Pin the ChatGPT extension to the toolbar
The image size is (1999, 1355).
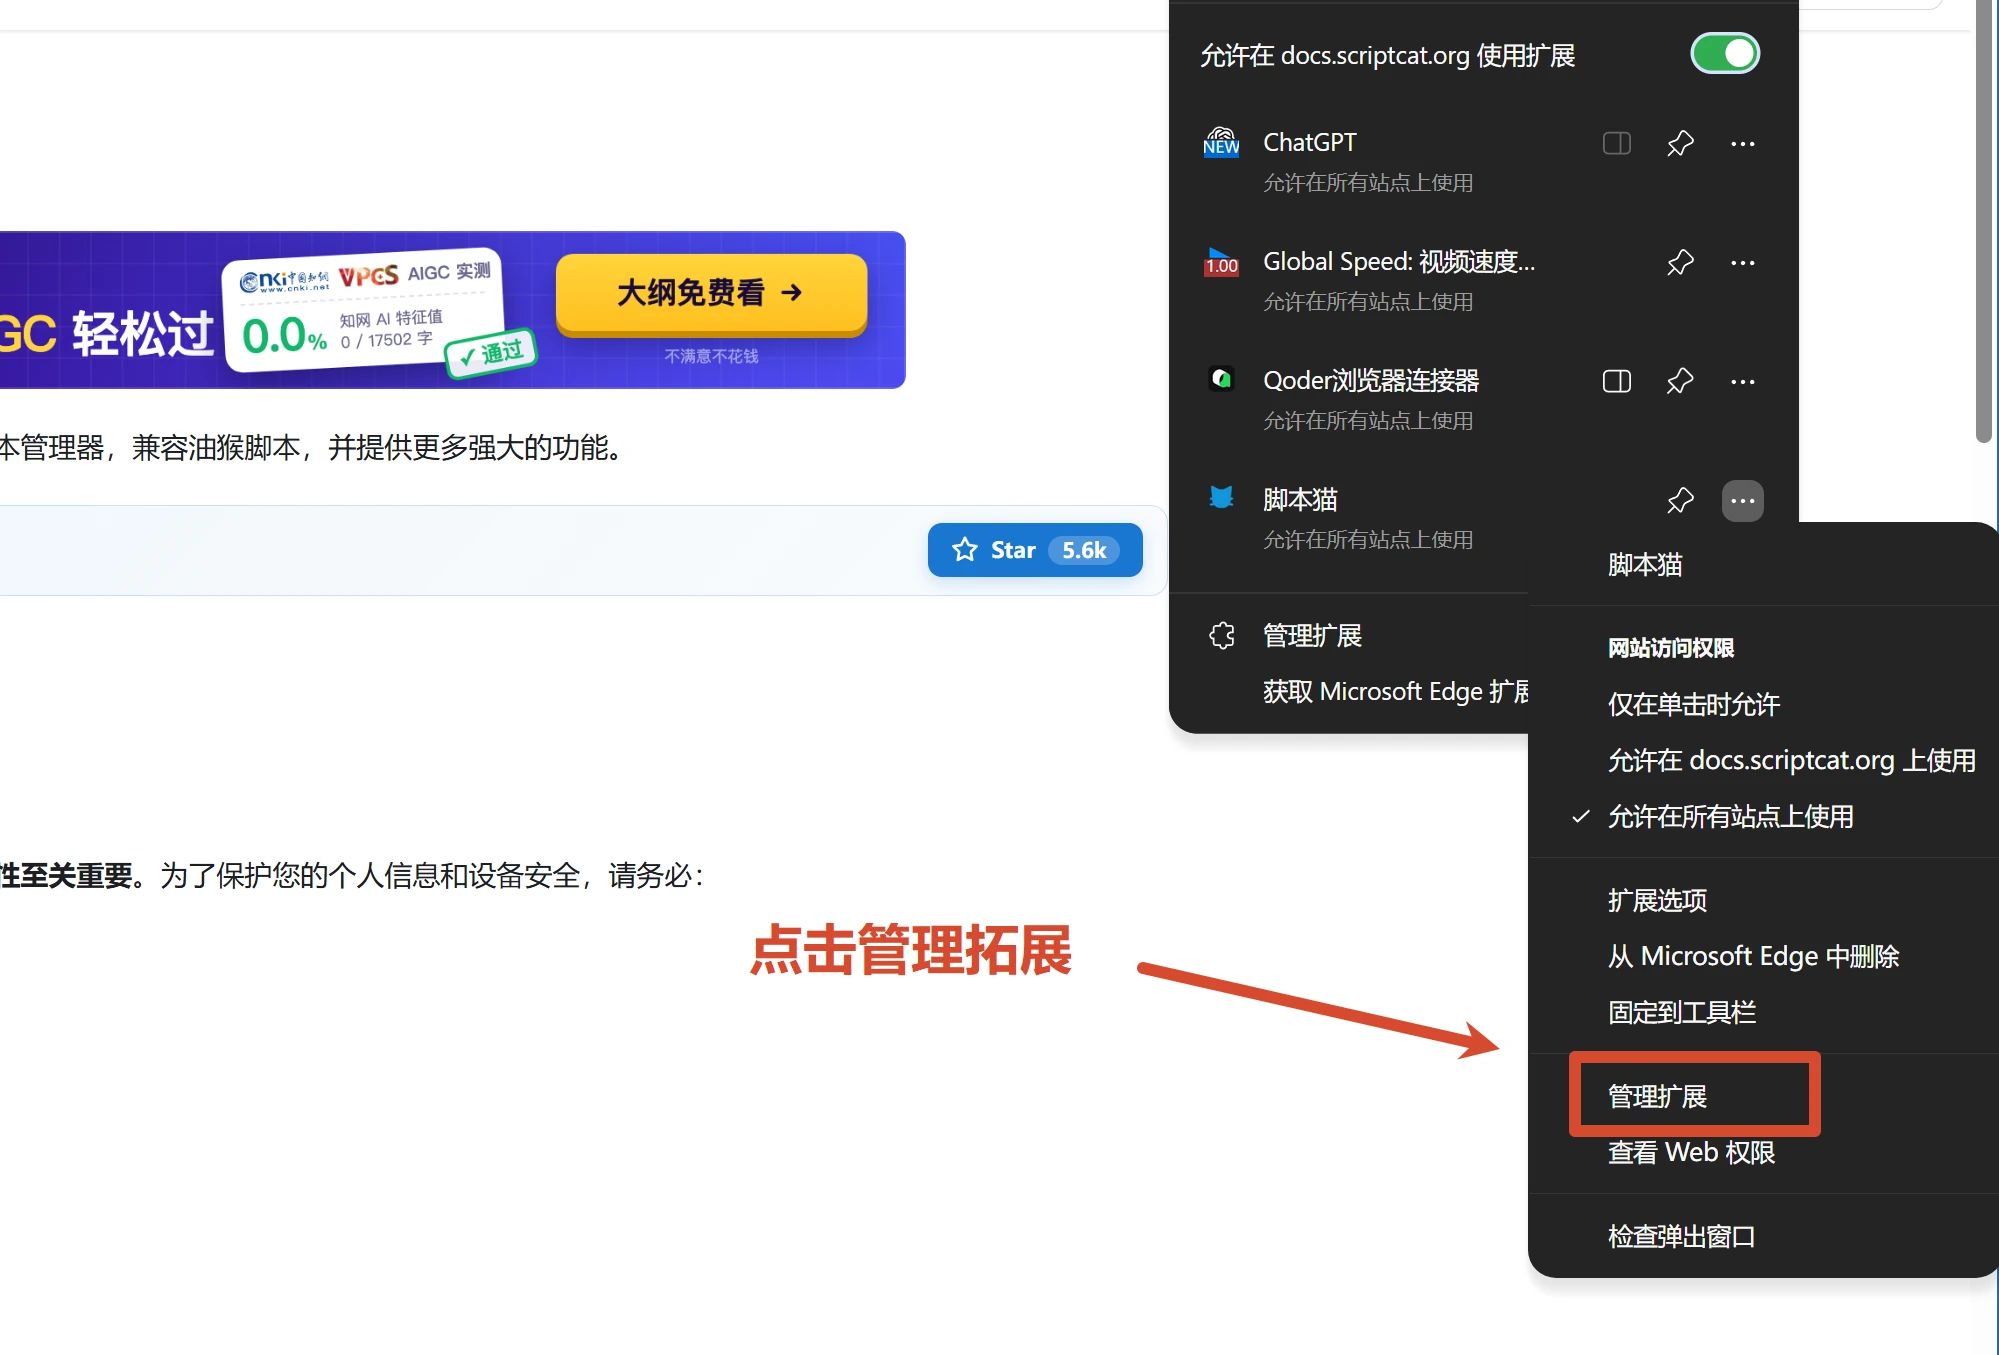pos(1680,143)
